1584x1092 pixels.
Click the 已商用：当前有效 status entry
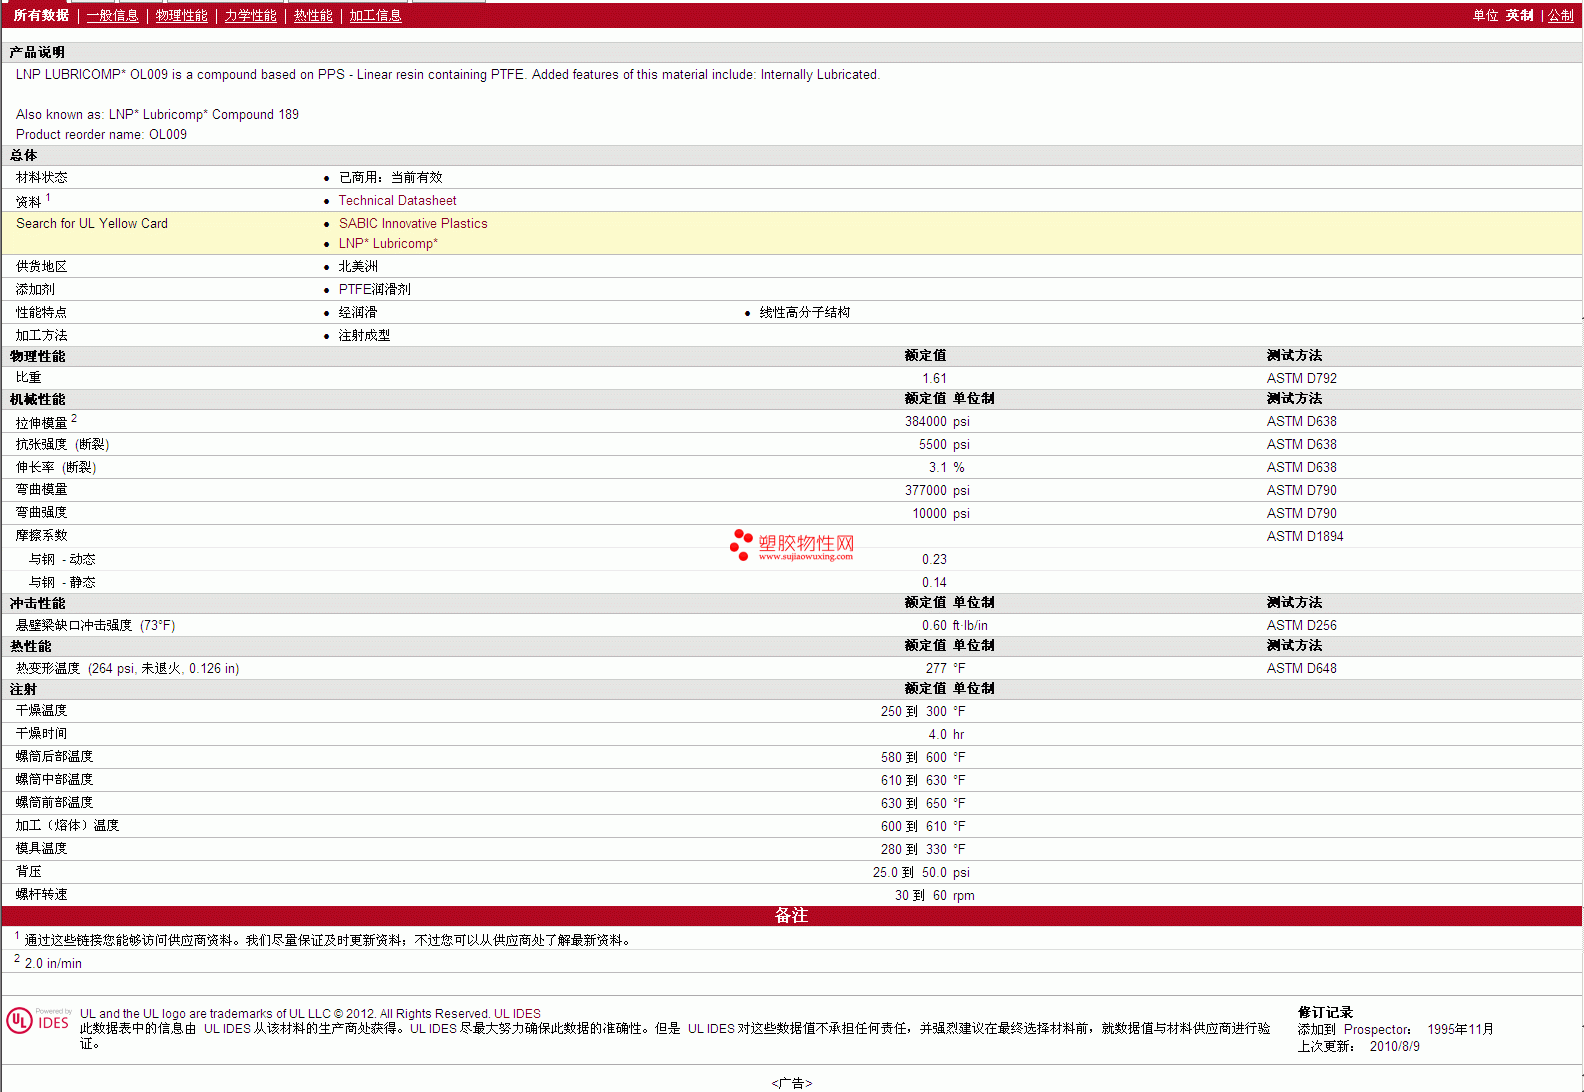(390, 177)
